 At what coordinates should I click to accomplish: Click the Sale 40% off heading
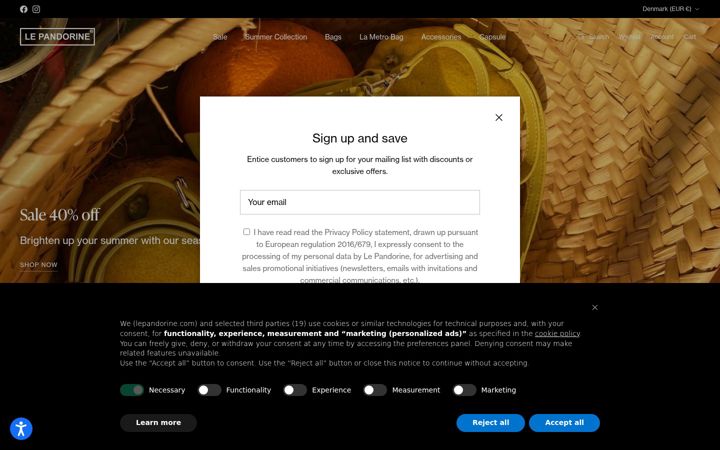point(60,214)
